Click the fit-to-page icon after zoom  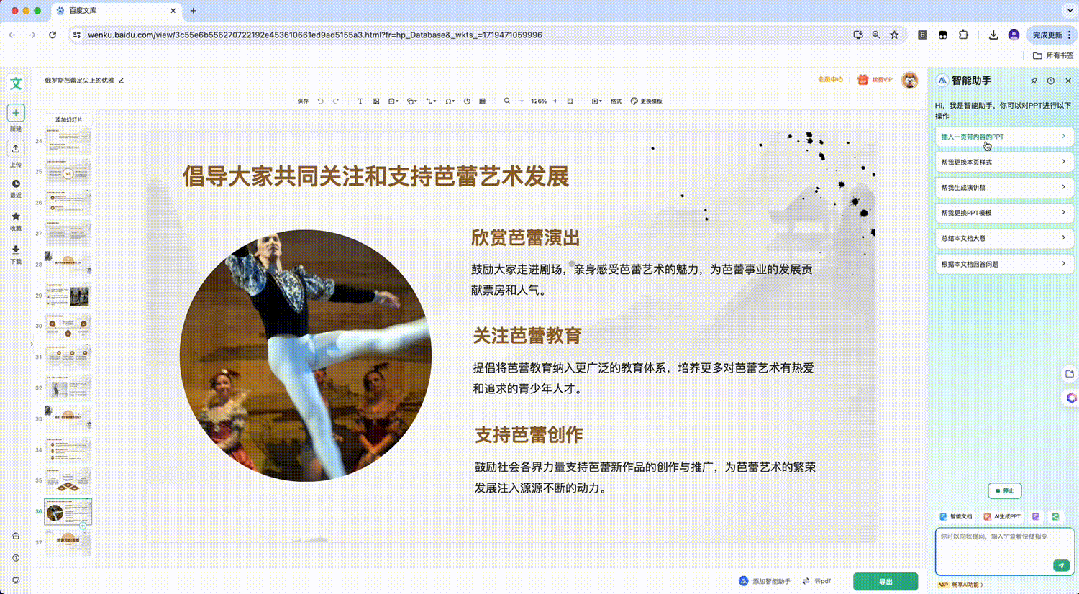pos(570,101)
